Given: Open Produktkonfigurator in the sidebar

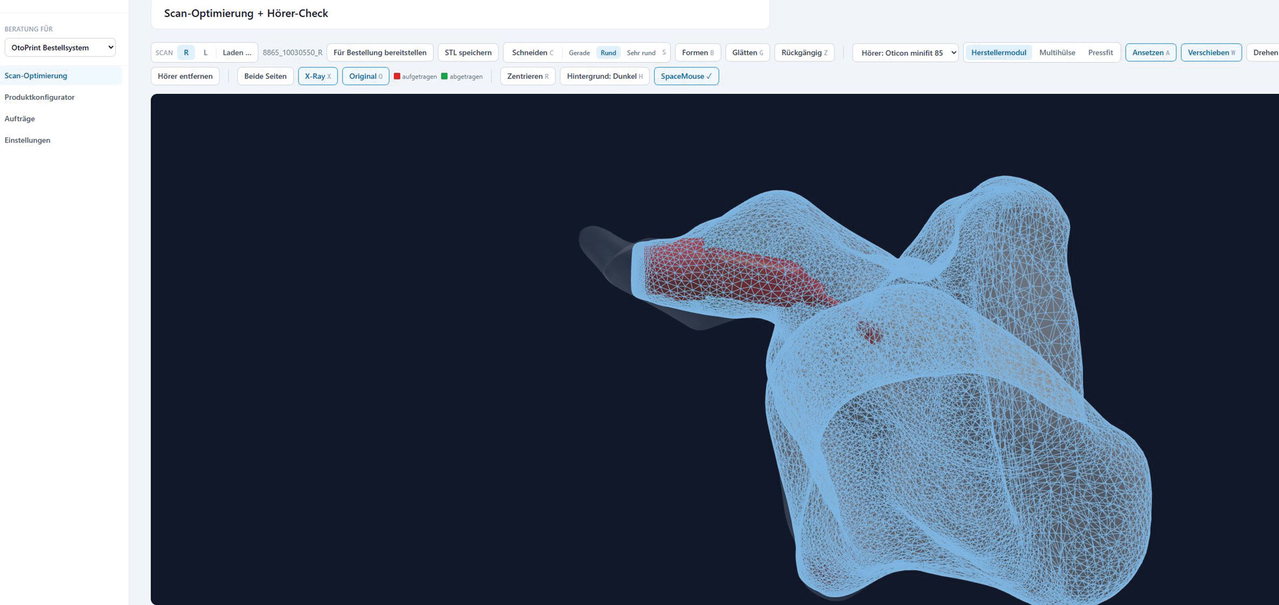Looking at the screenshot, I should [x=39, y=97].
